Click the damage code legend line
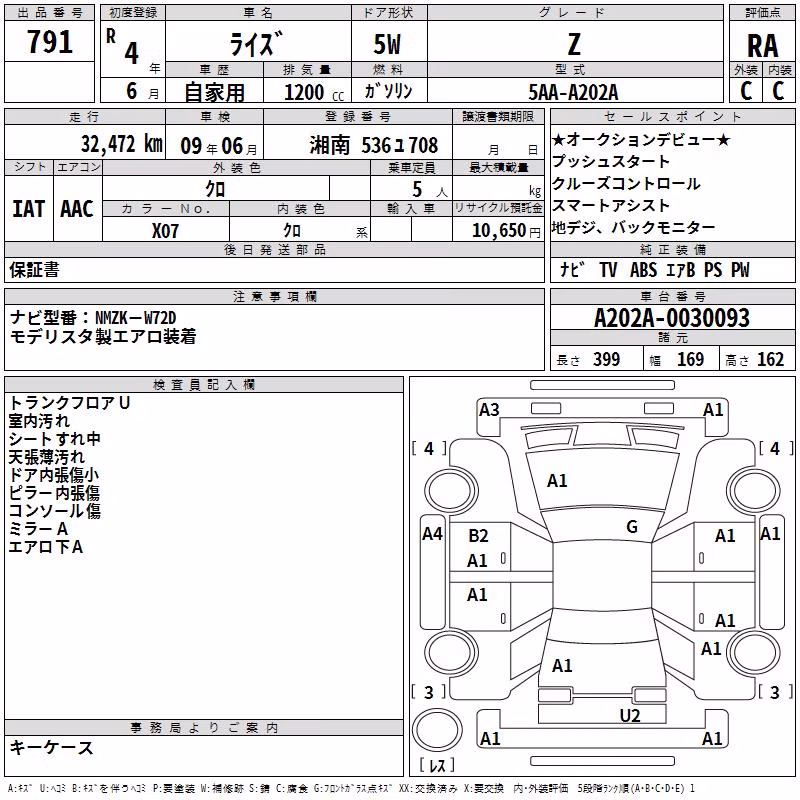The image size is (800, 800). pyautogui.click(x=351, y=788)
